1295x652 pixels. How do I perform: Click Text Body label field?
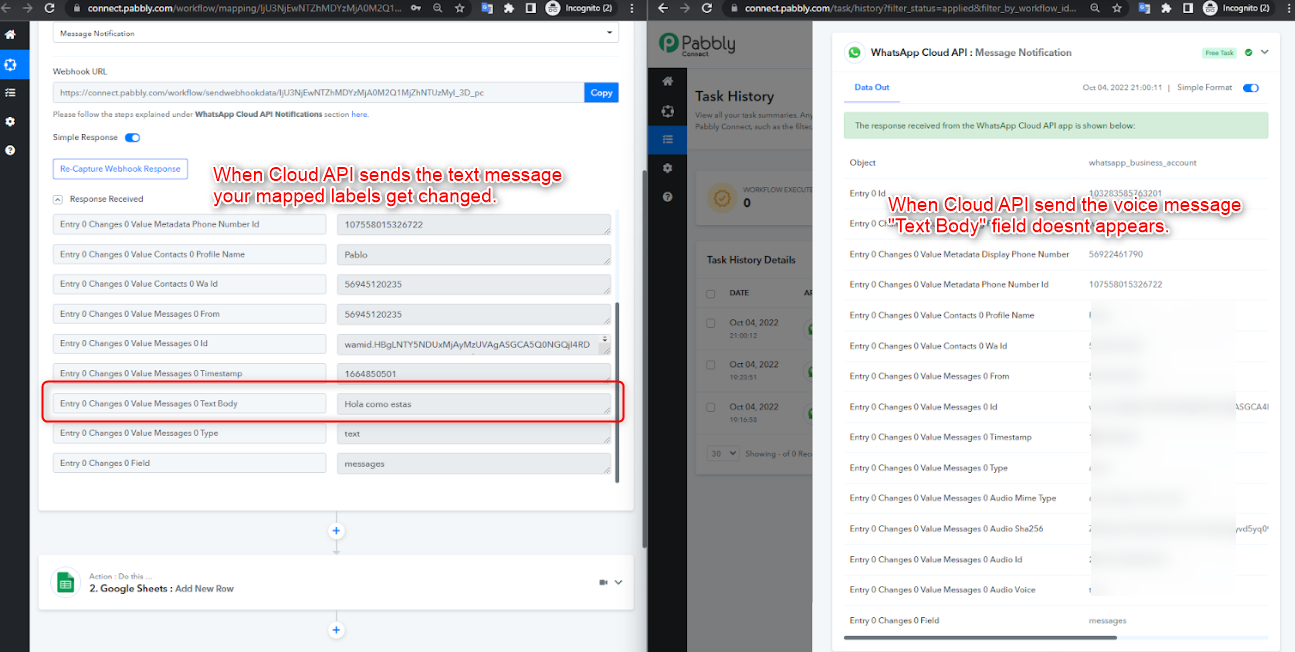[x=189, y=404]
